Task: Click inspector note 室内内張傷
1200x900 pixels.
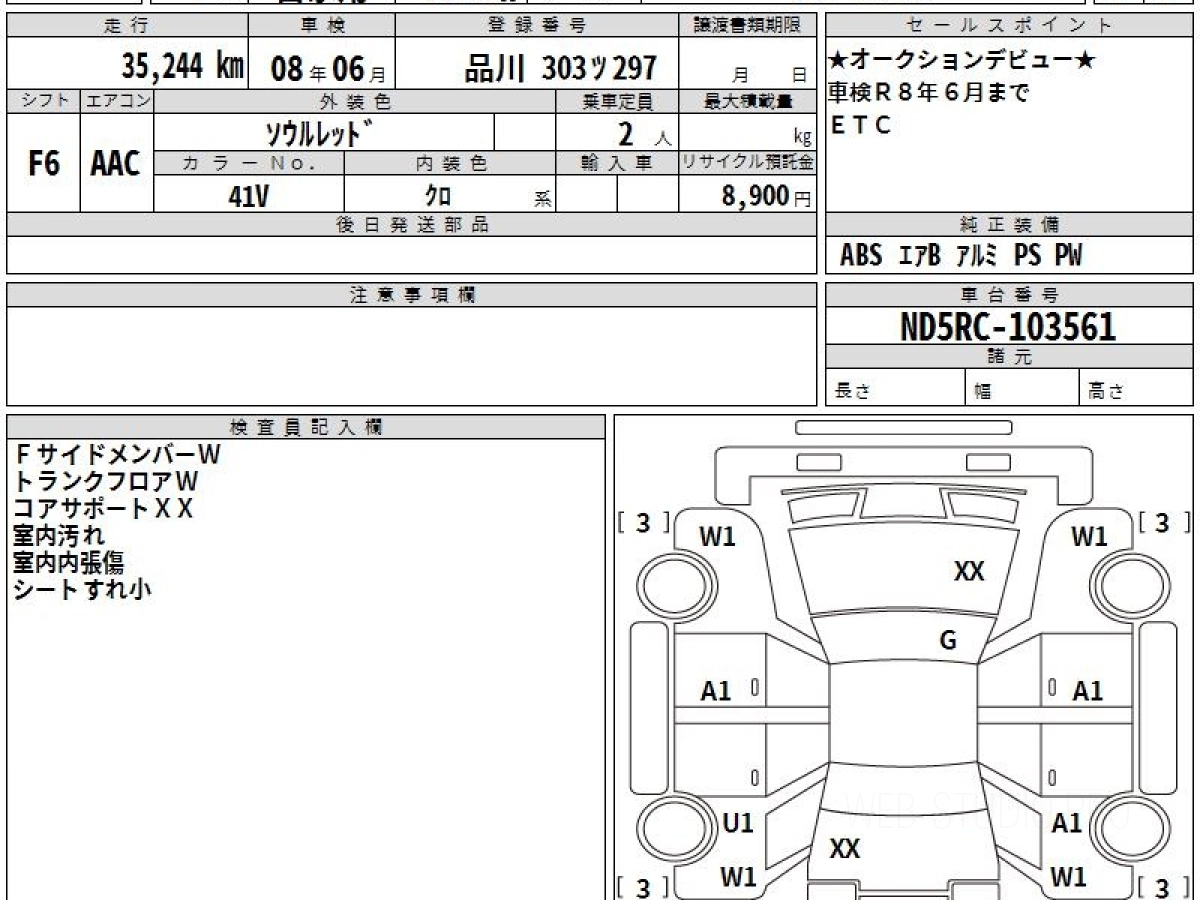Action: click(x=69, y=563)
